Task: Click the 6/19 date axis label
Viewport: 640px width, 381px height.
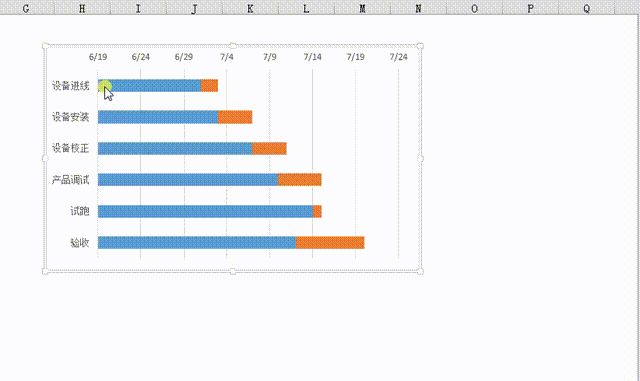Action: 98,57
